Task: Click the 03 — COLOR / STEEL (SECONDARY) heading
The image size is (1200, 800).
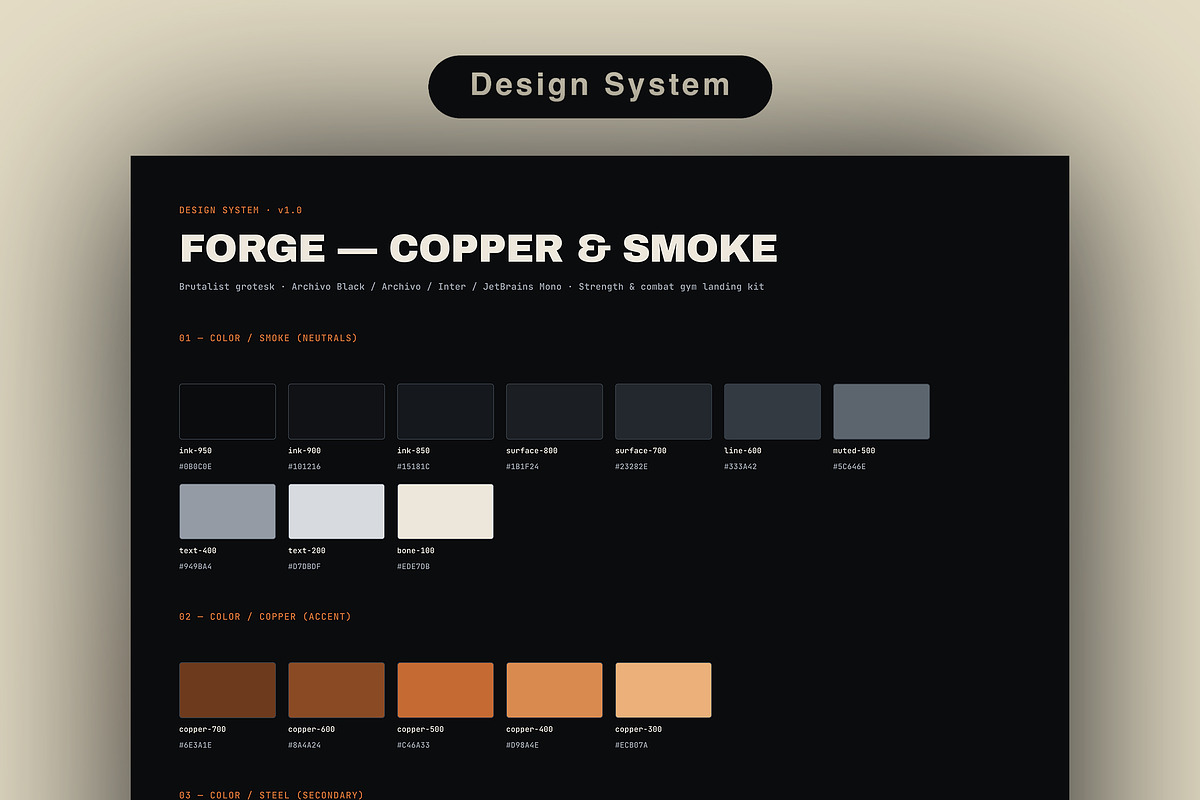Action: 271,795
